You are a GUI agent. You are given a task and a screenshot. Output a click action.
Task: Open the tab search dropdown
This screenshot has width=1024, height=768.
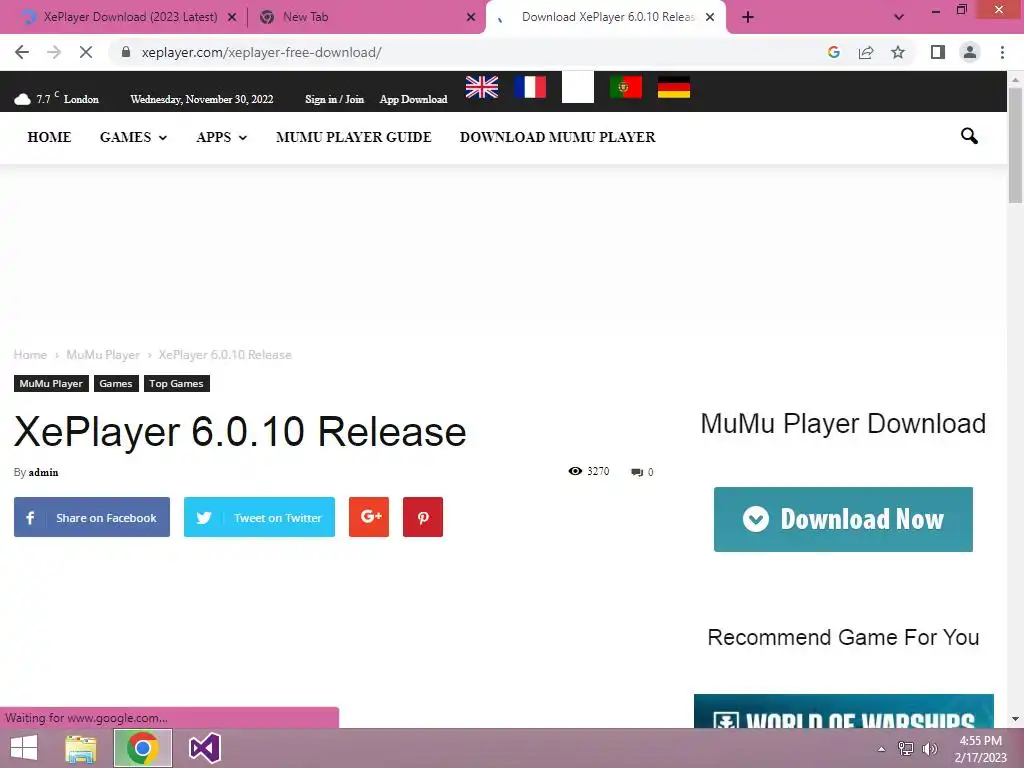pos(899,17)
